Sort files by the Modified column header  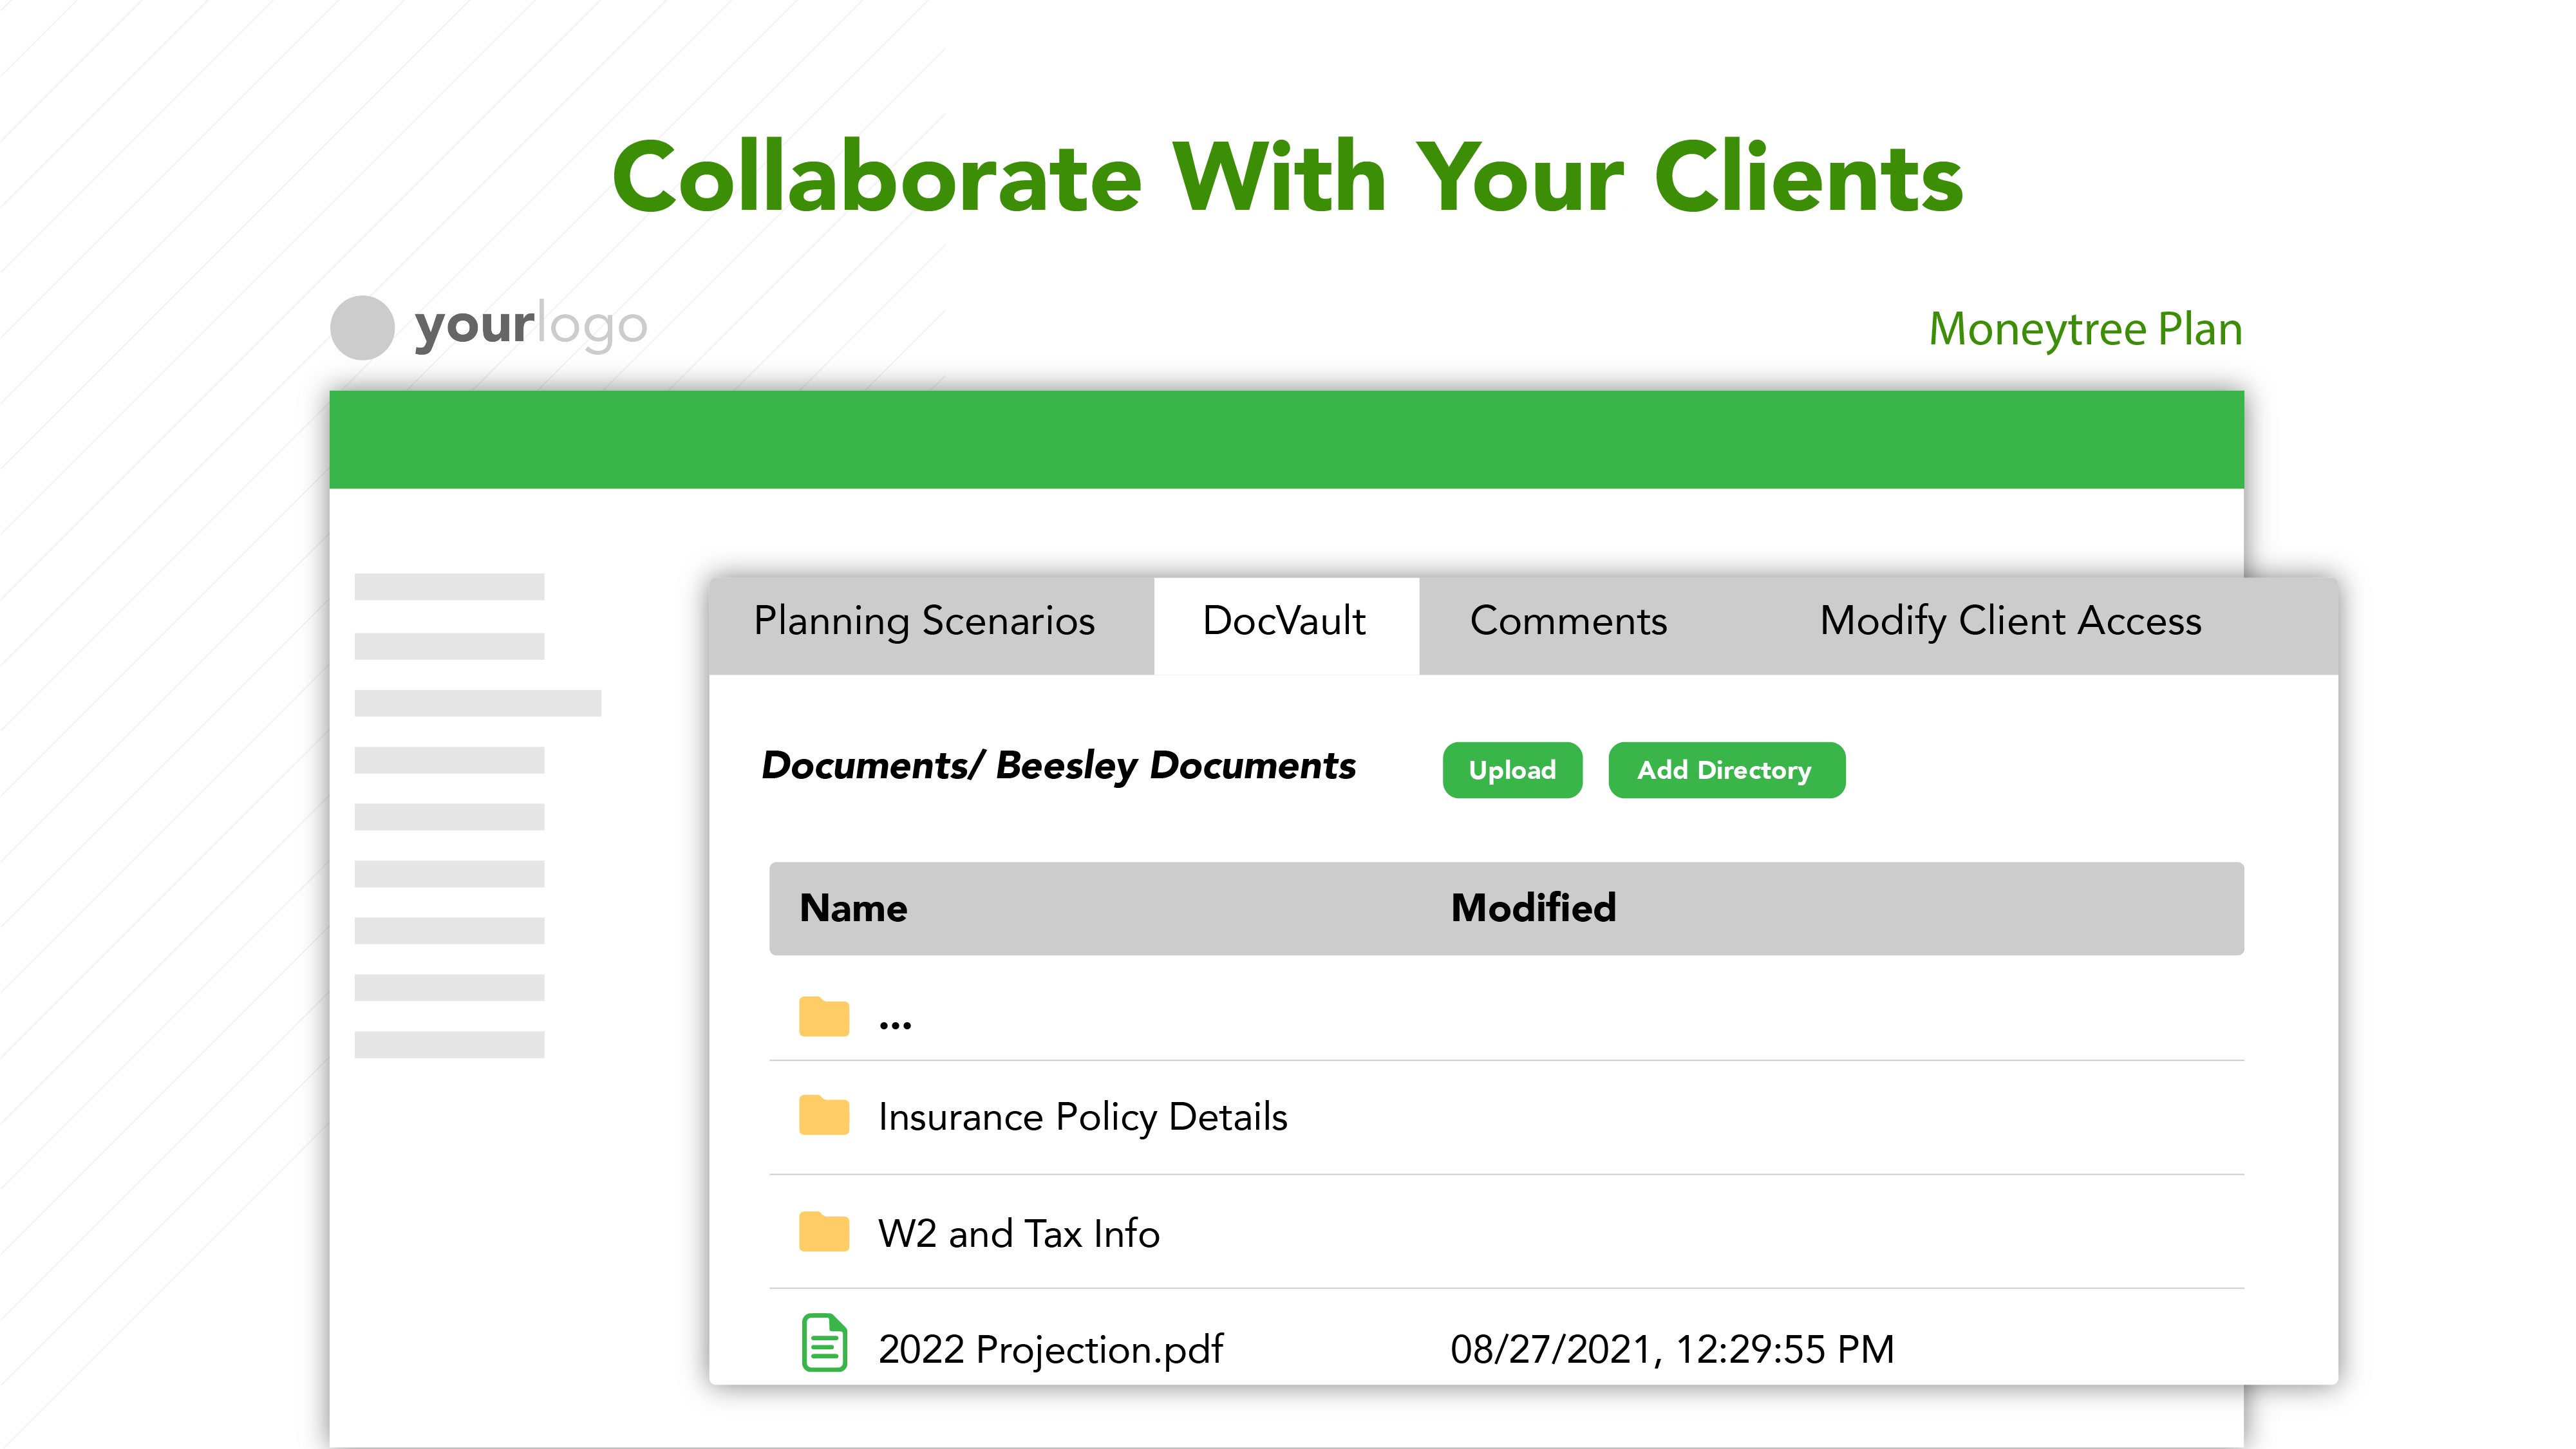(1533, 908)
